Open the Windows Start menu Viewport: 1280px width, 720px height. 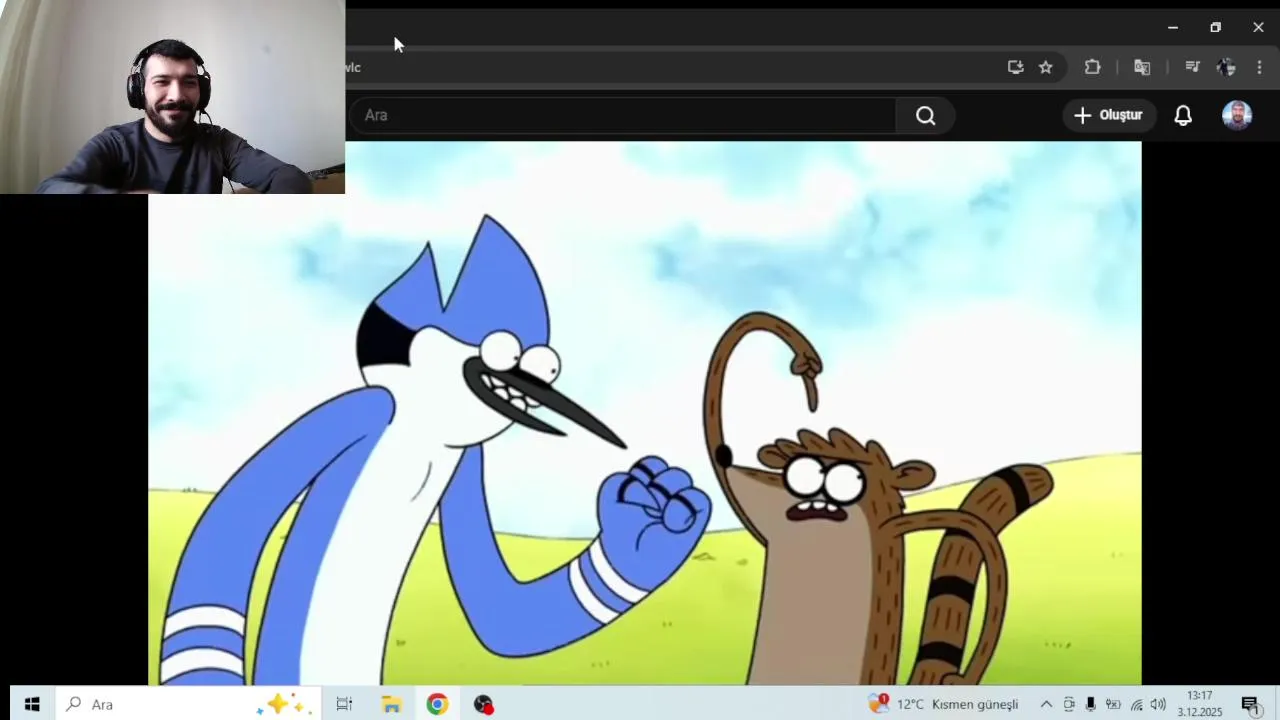tap(32, 704)
